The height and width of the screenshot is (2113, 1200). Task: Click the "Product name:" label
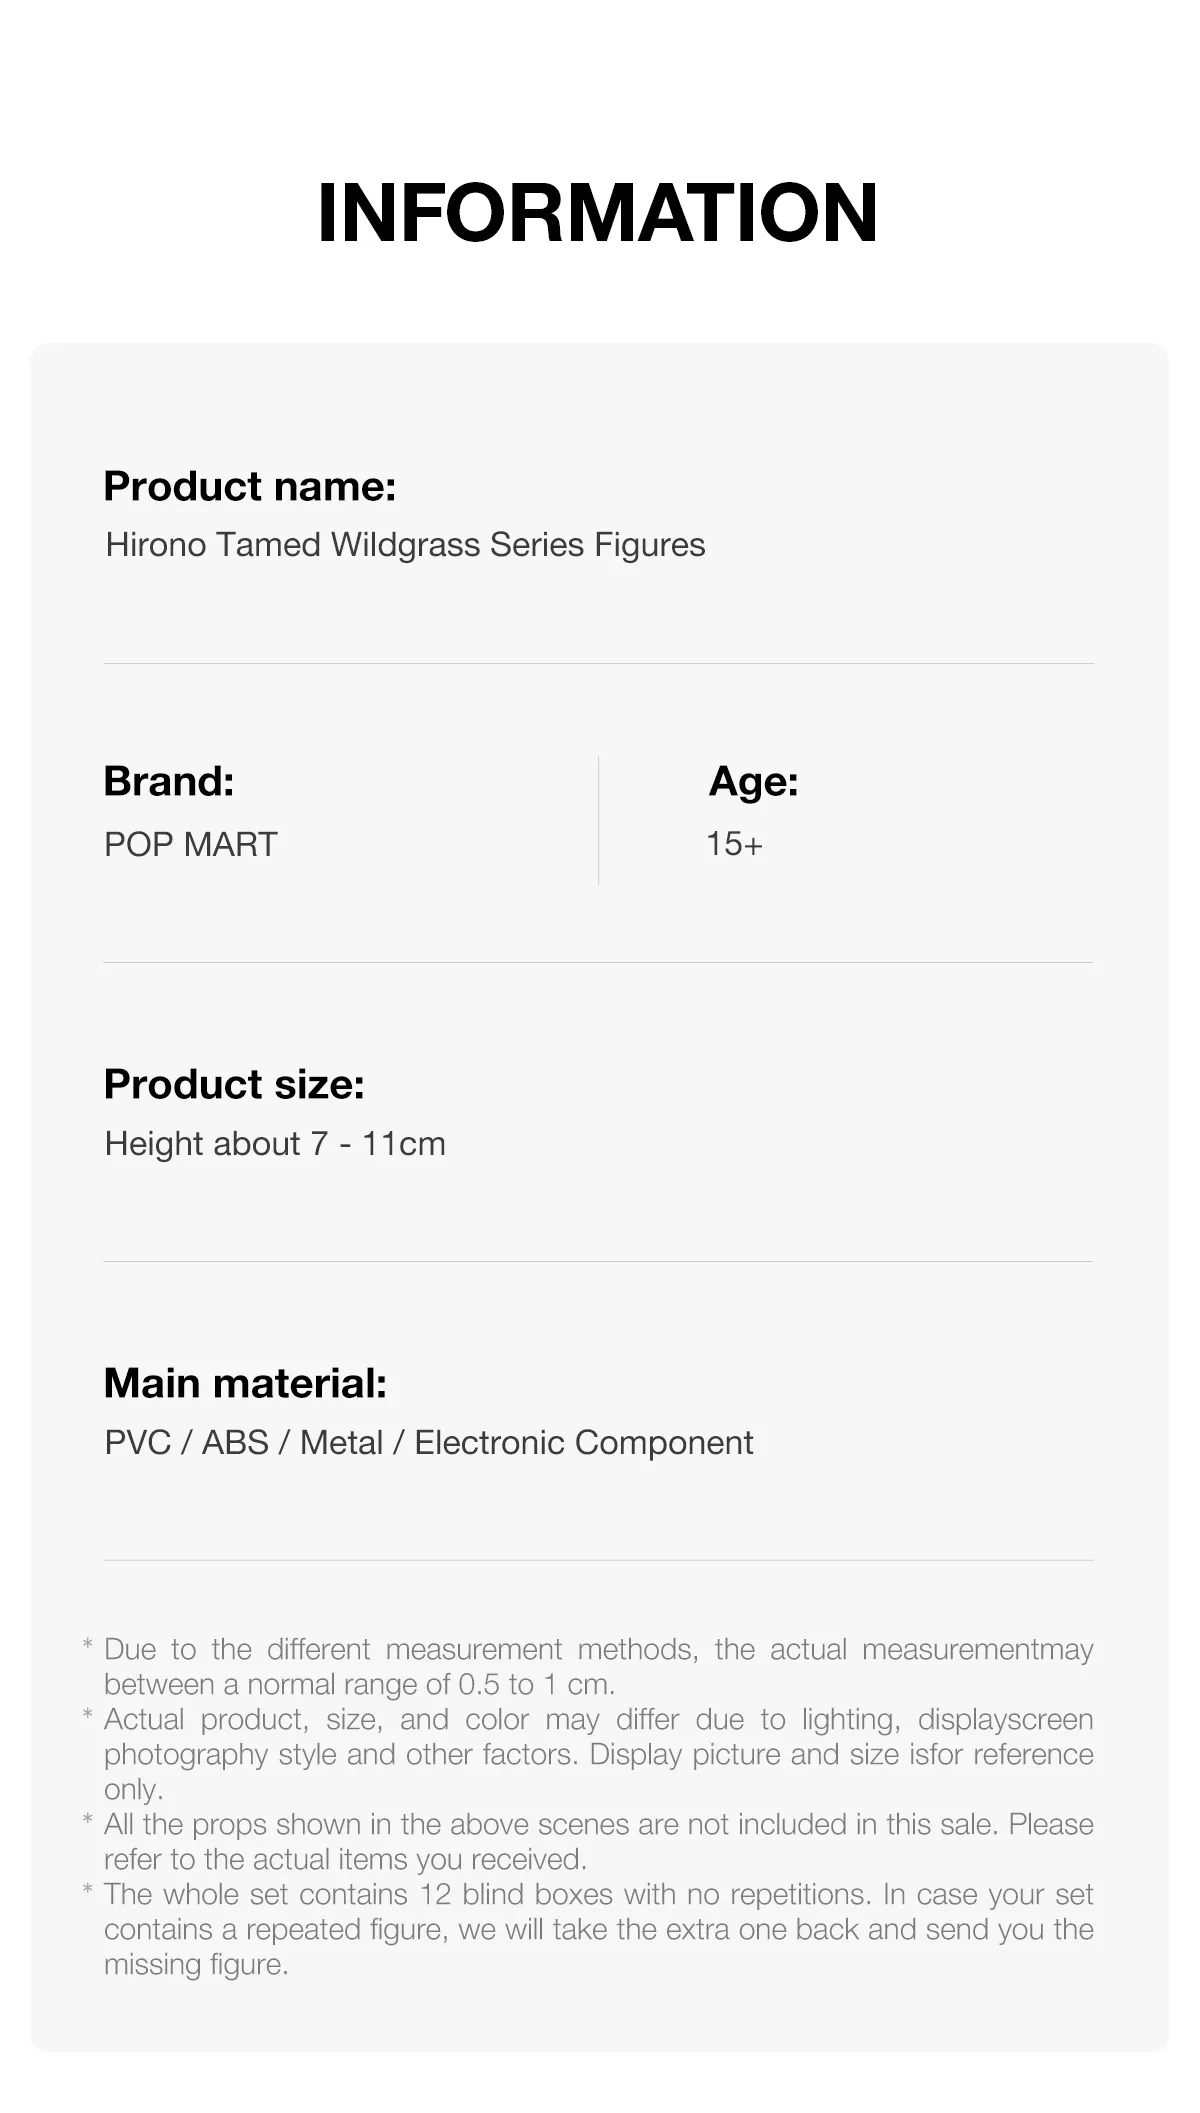click(250, 487)
